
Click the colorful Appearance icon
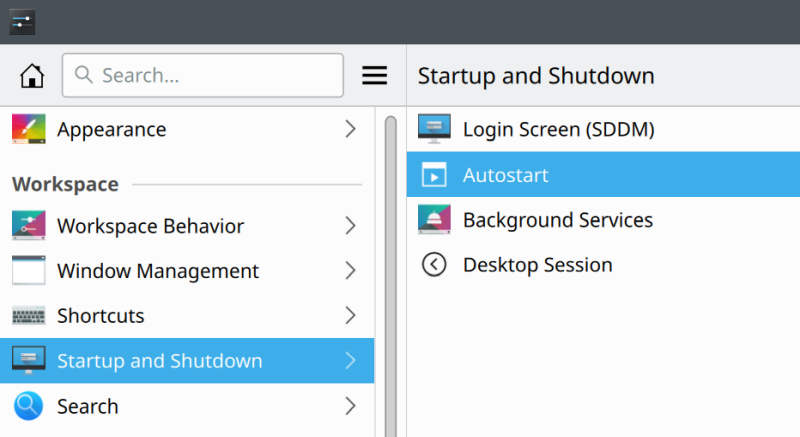[29, 129]
